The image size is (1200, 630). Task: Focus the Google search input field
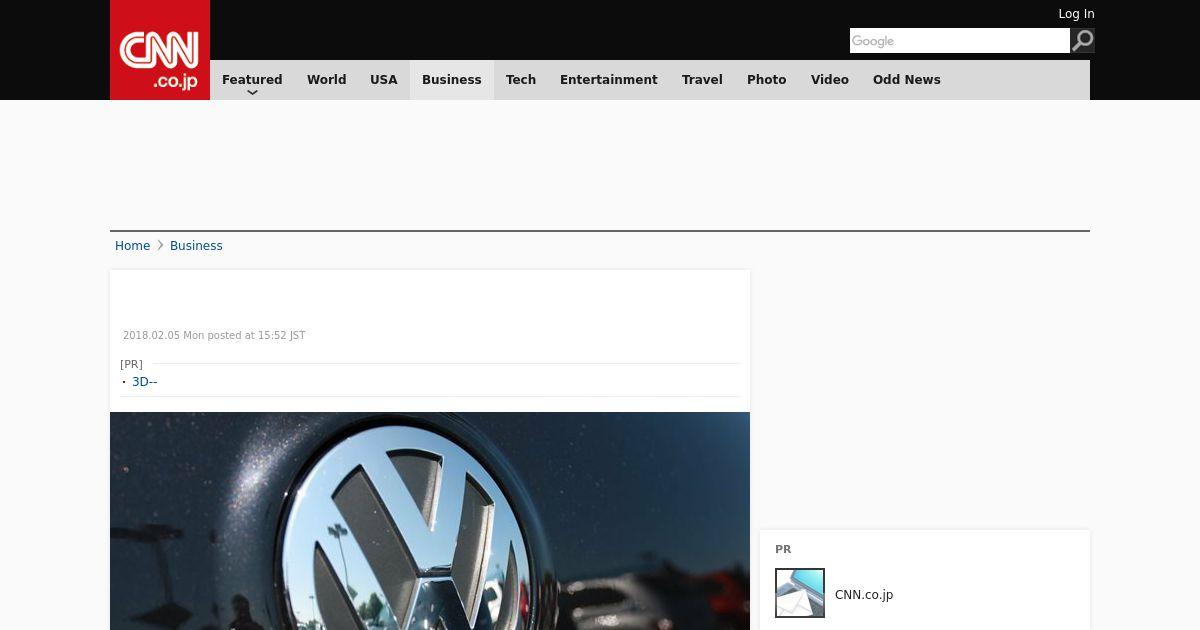(x=960, y=41)
